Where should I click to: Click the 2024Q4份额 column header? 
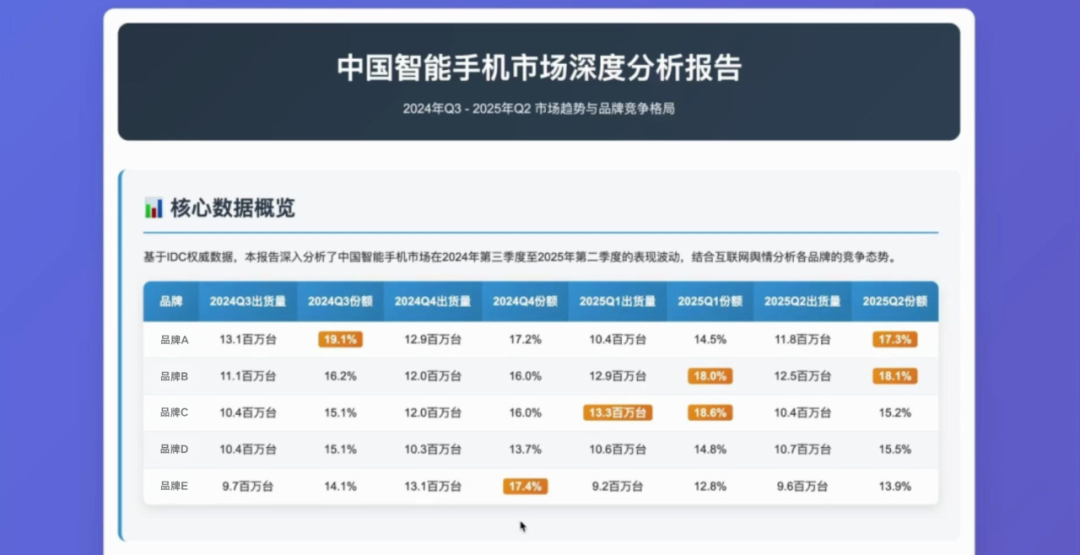[x=525, y=301]
